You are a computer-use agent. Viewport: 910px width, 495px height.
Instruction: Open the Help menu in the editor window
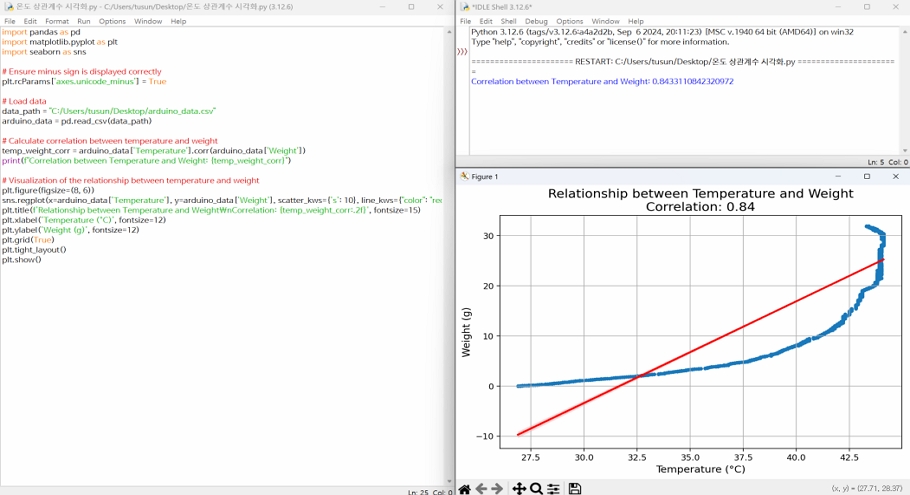coord(178,21)
